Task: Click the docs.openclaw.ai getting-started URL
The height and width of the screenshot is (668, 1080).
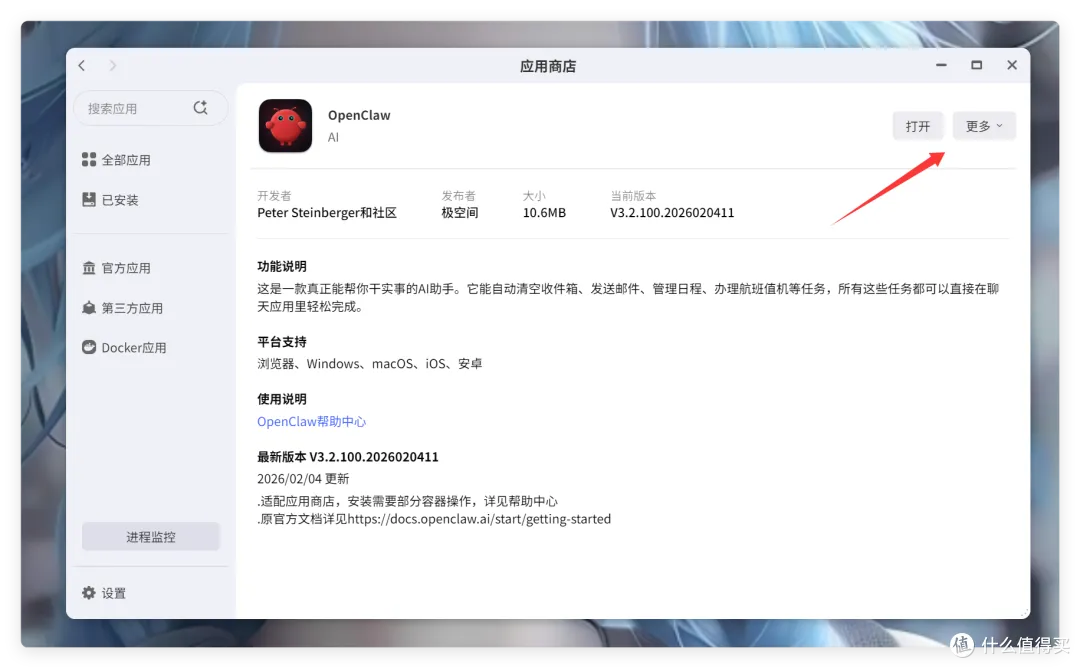Action: pyautogui.click(x=479, y=519)
